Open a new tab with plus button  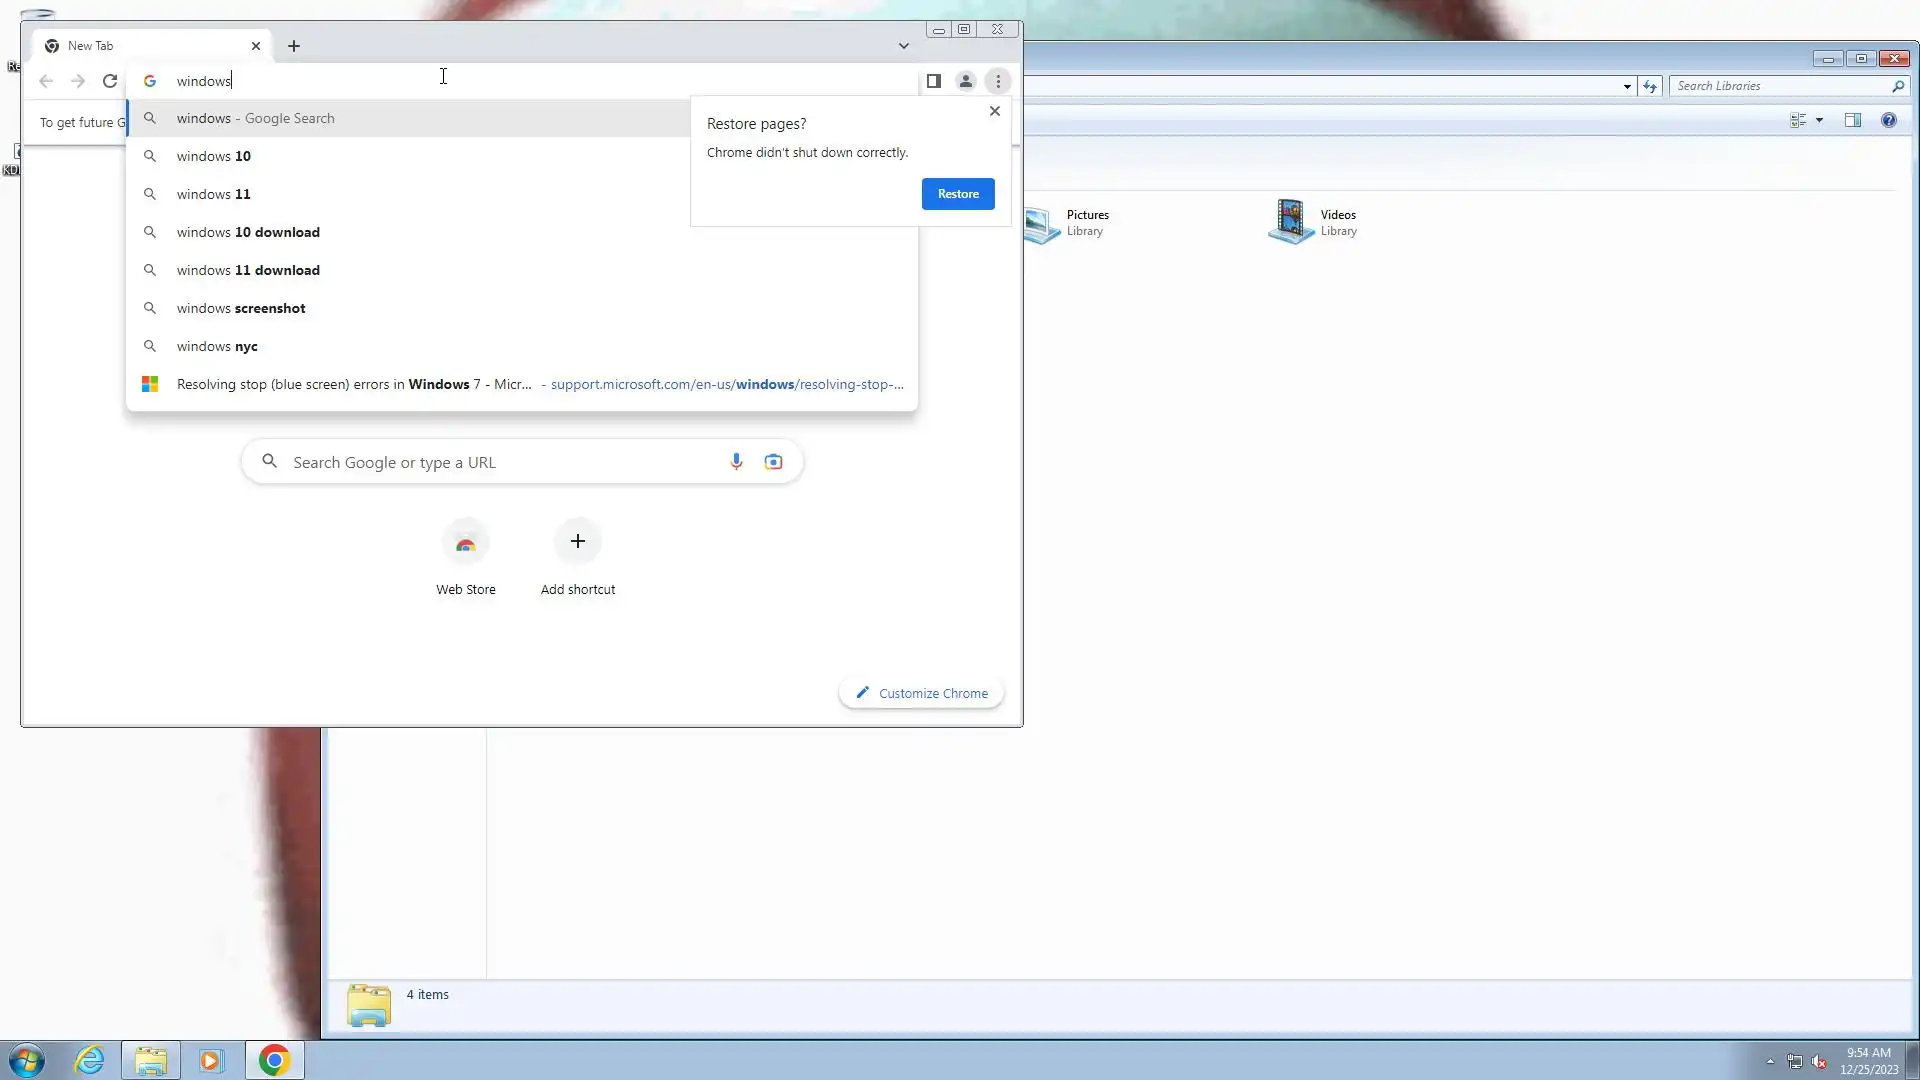(x=294, y=46)
